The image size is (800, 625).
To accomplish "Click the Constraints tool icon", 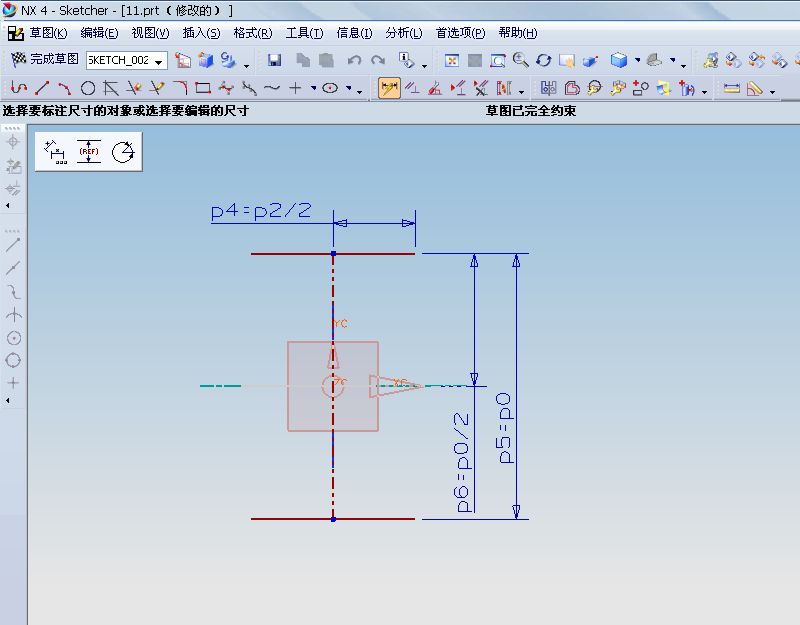I will click(412, 88).
